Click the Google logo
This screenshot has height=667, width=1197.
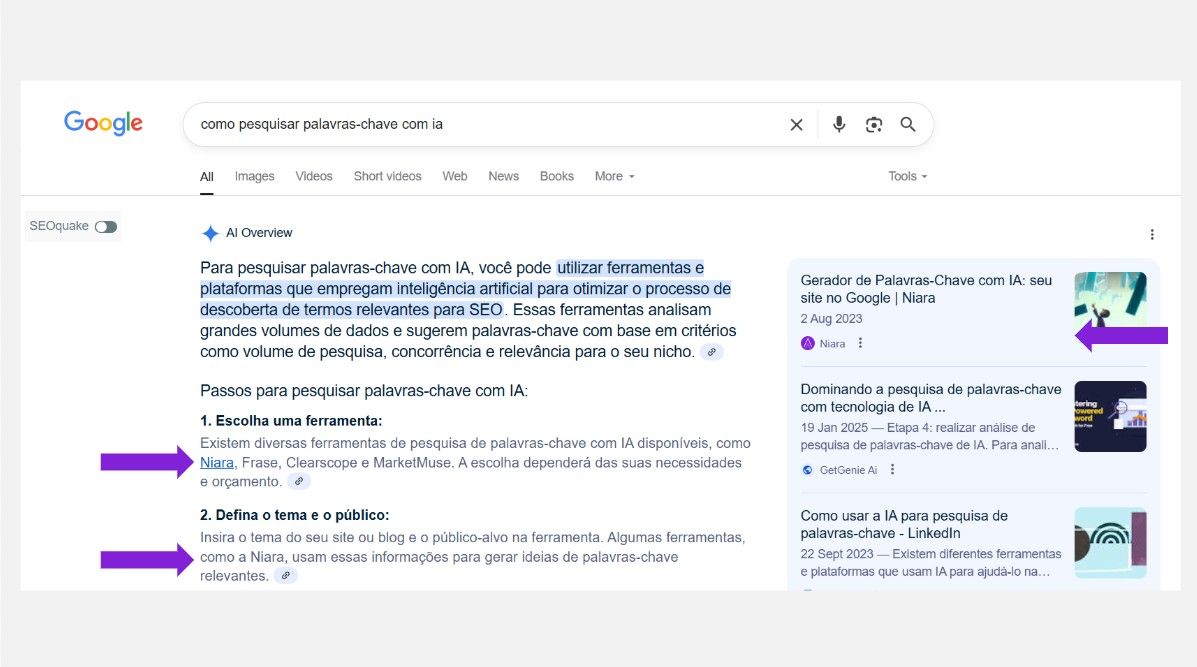103,123
